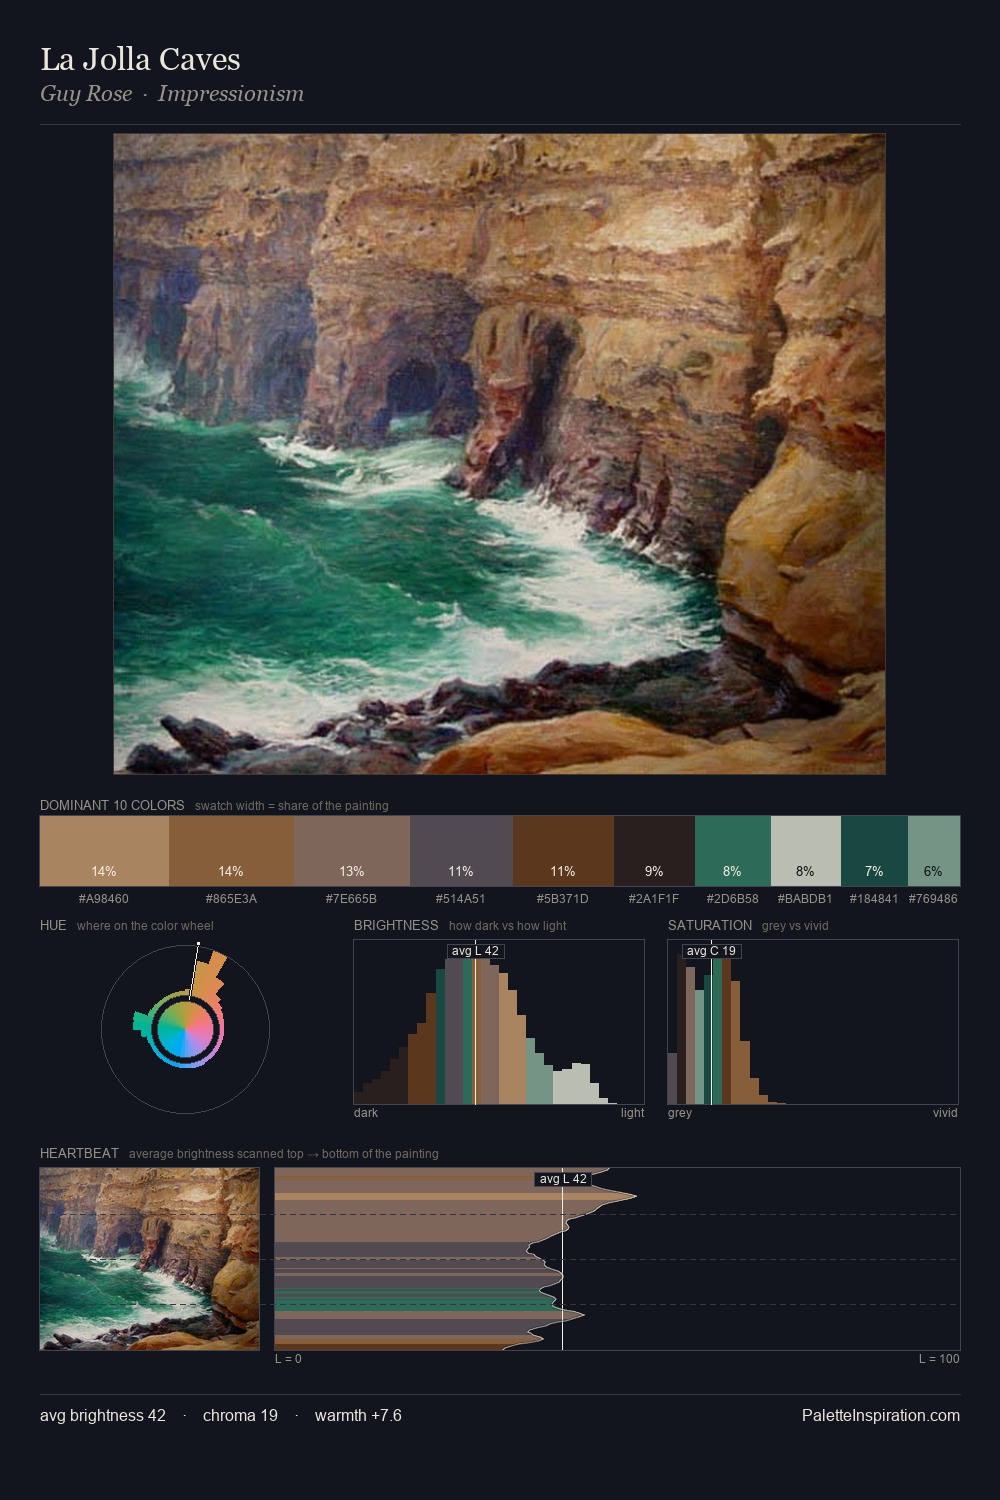Click the hex label #BABDB1
1000x1500 pixels.
pos(805,899)
